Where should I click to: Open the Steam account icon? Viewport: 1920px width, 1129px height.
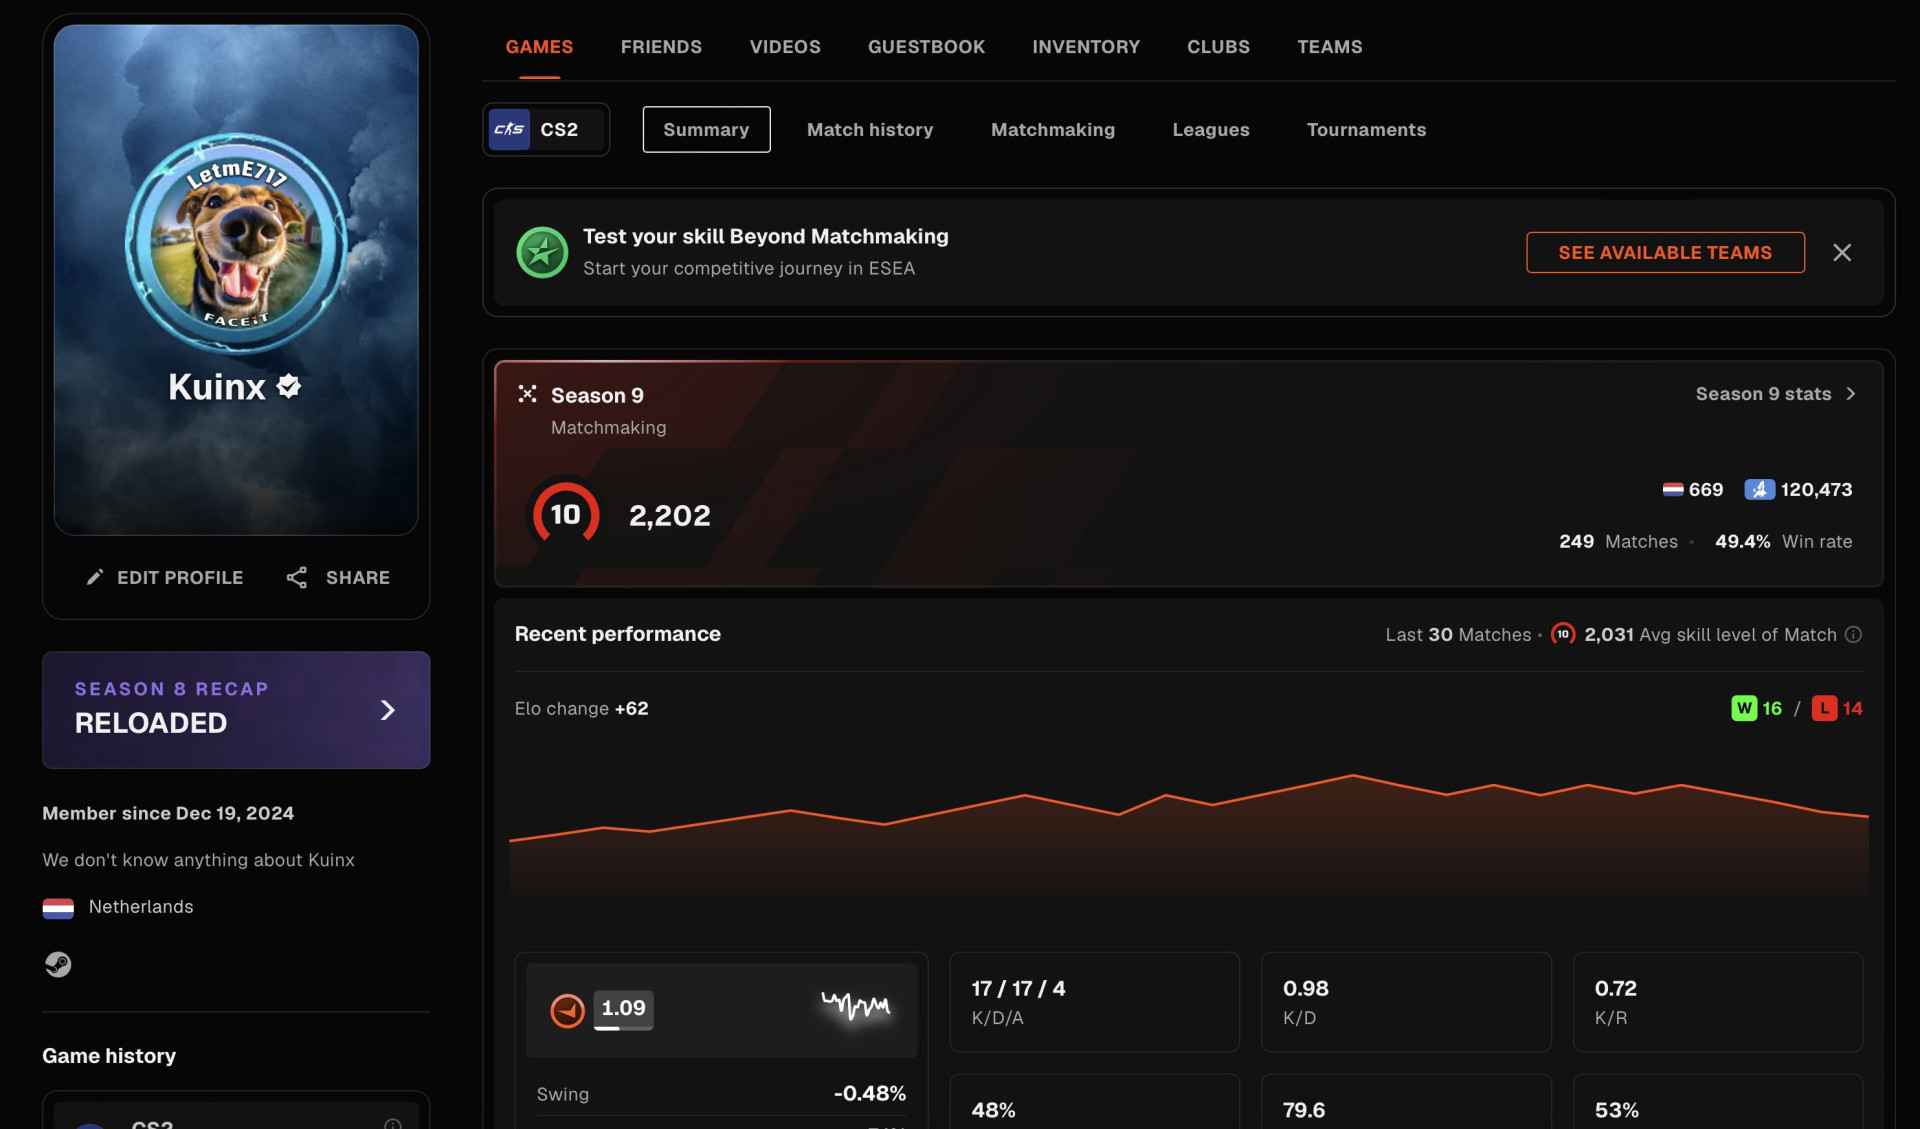tap(58, 964)
